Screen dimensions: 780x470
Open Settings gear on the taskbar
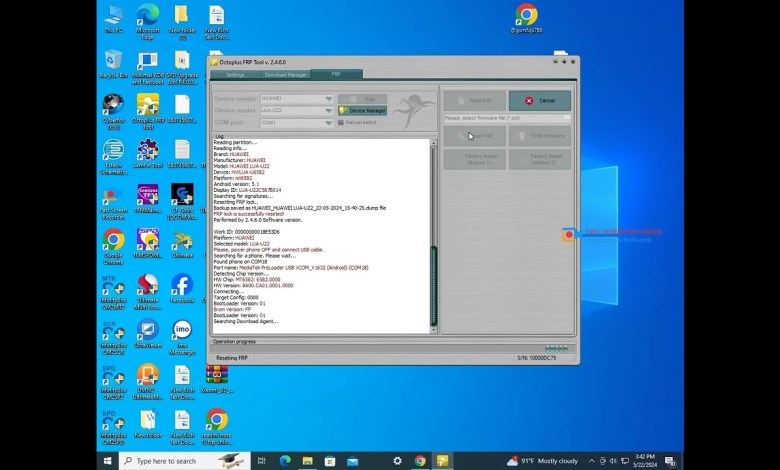(x=397, y=461)
